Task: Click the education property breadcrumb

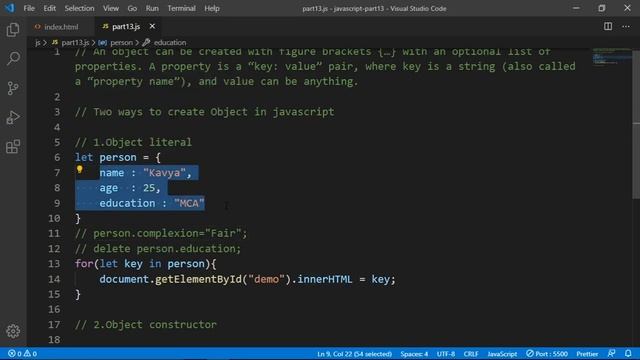Action: [170, 42]
